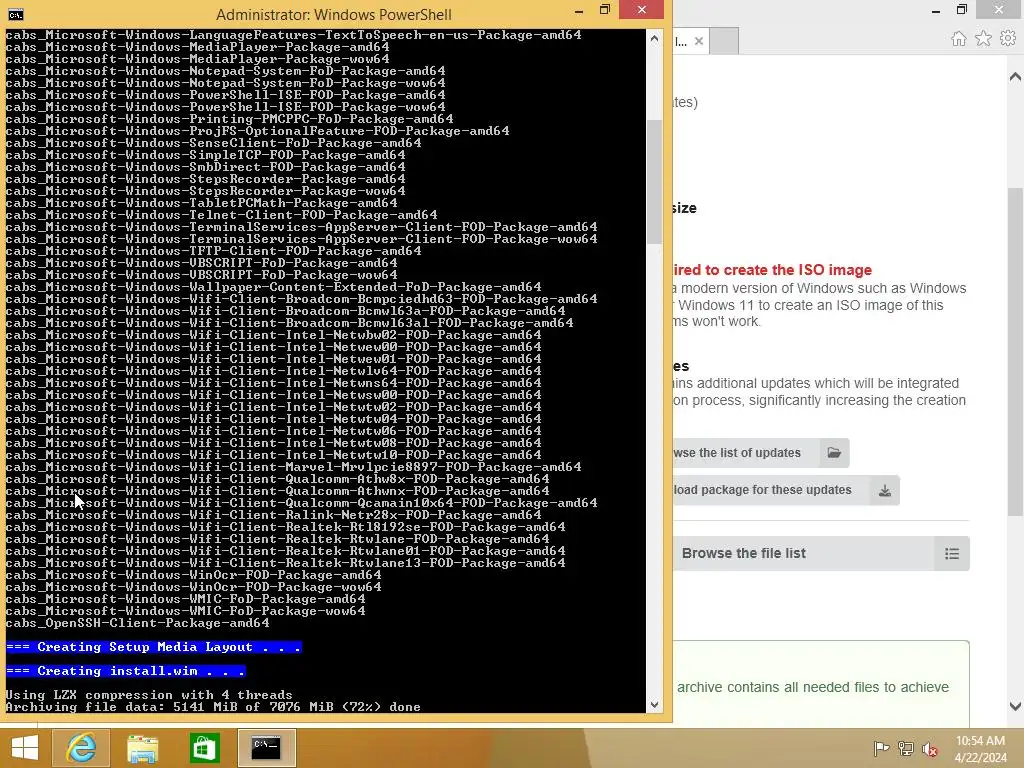
Task: Open the Action Center flag tray icon
Action: 881,749
